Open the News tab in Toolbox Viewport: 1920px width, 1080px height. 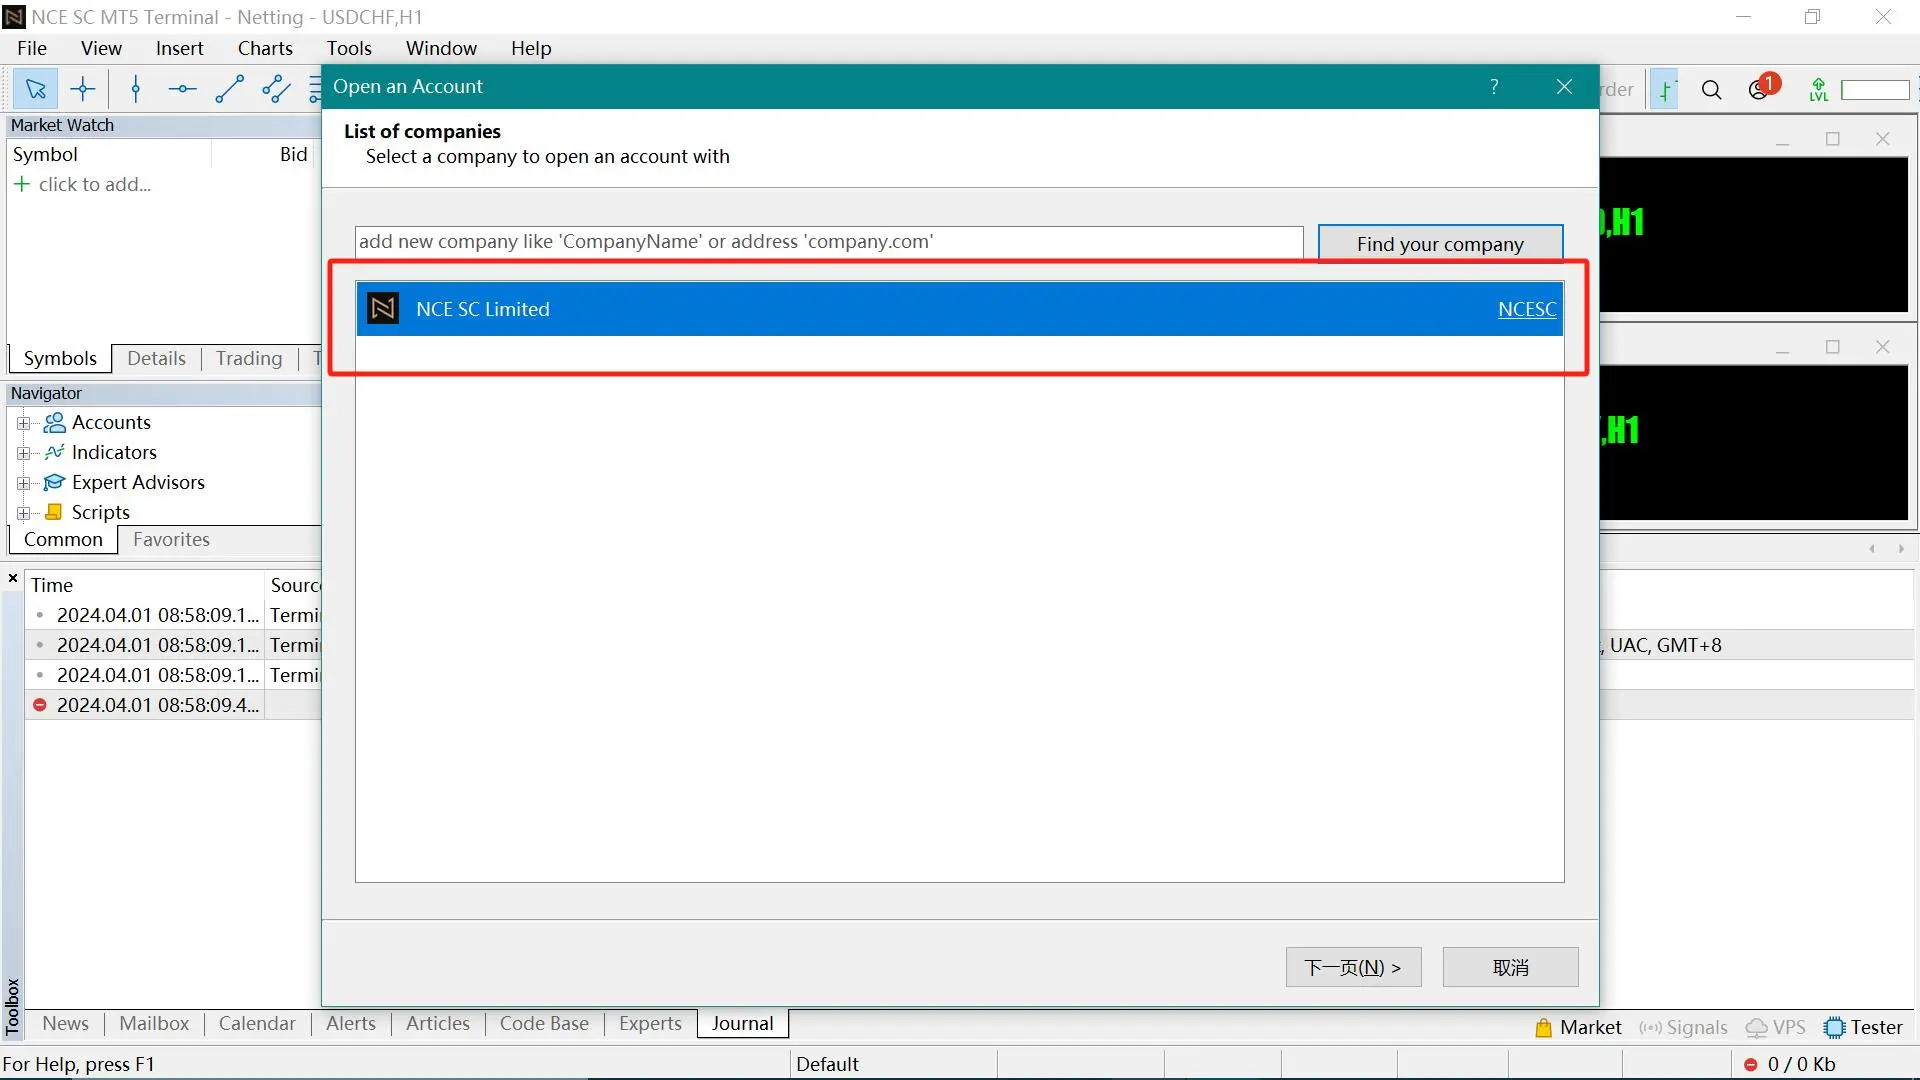(x=65, y=1023)
